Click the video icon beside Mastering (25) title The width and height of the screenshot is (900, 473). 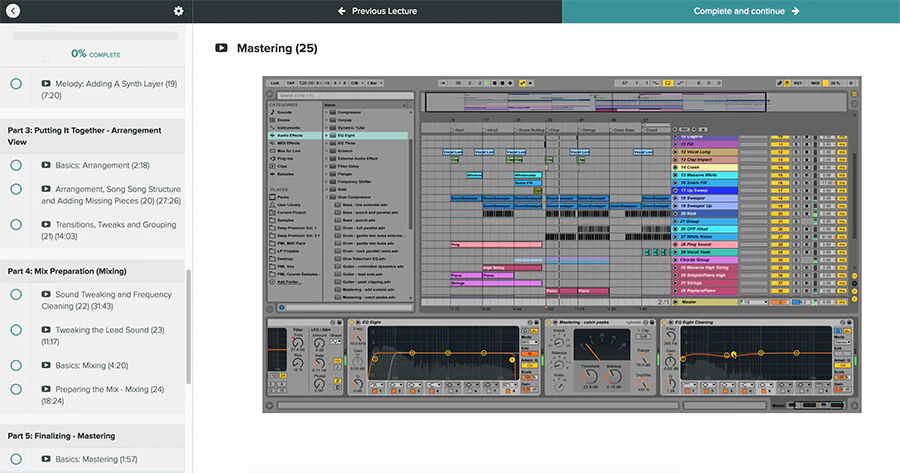click(x=222, y=48)
